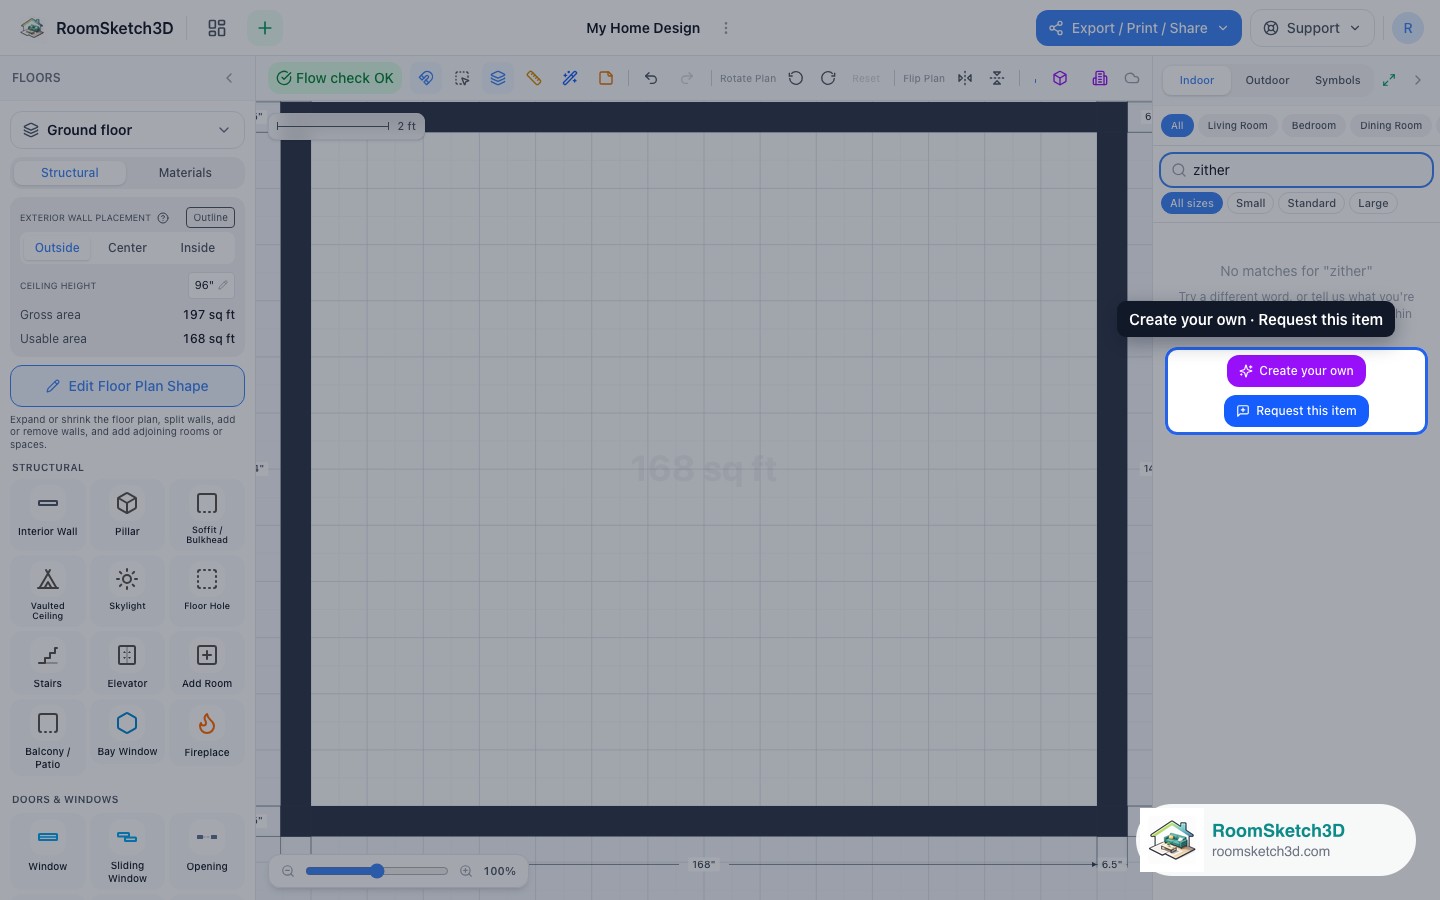Open Export / Print / Share dropdown
The height and width of the screenshot is (900, 1440).
(x=1139, y=28)
